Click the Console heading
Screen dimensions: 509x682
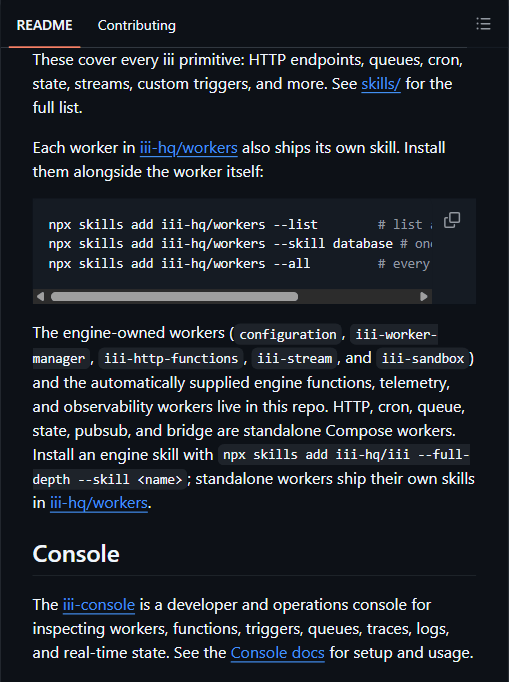[x=76, y=554]
